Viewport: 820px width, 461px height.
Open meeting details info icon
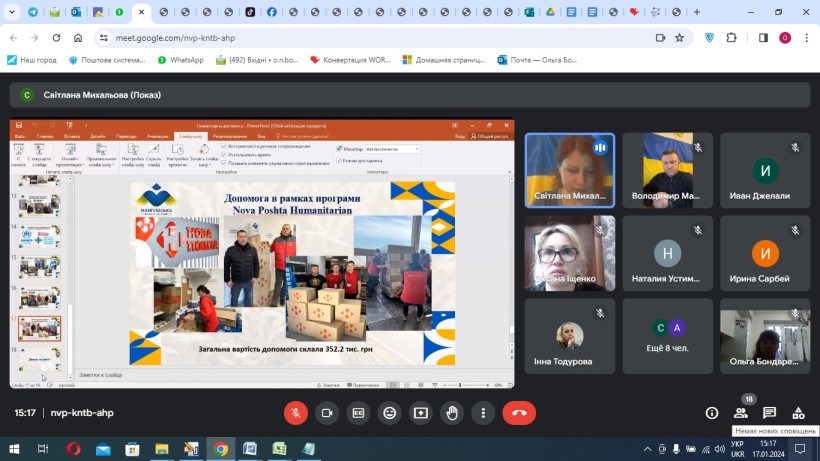[712, 413]
